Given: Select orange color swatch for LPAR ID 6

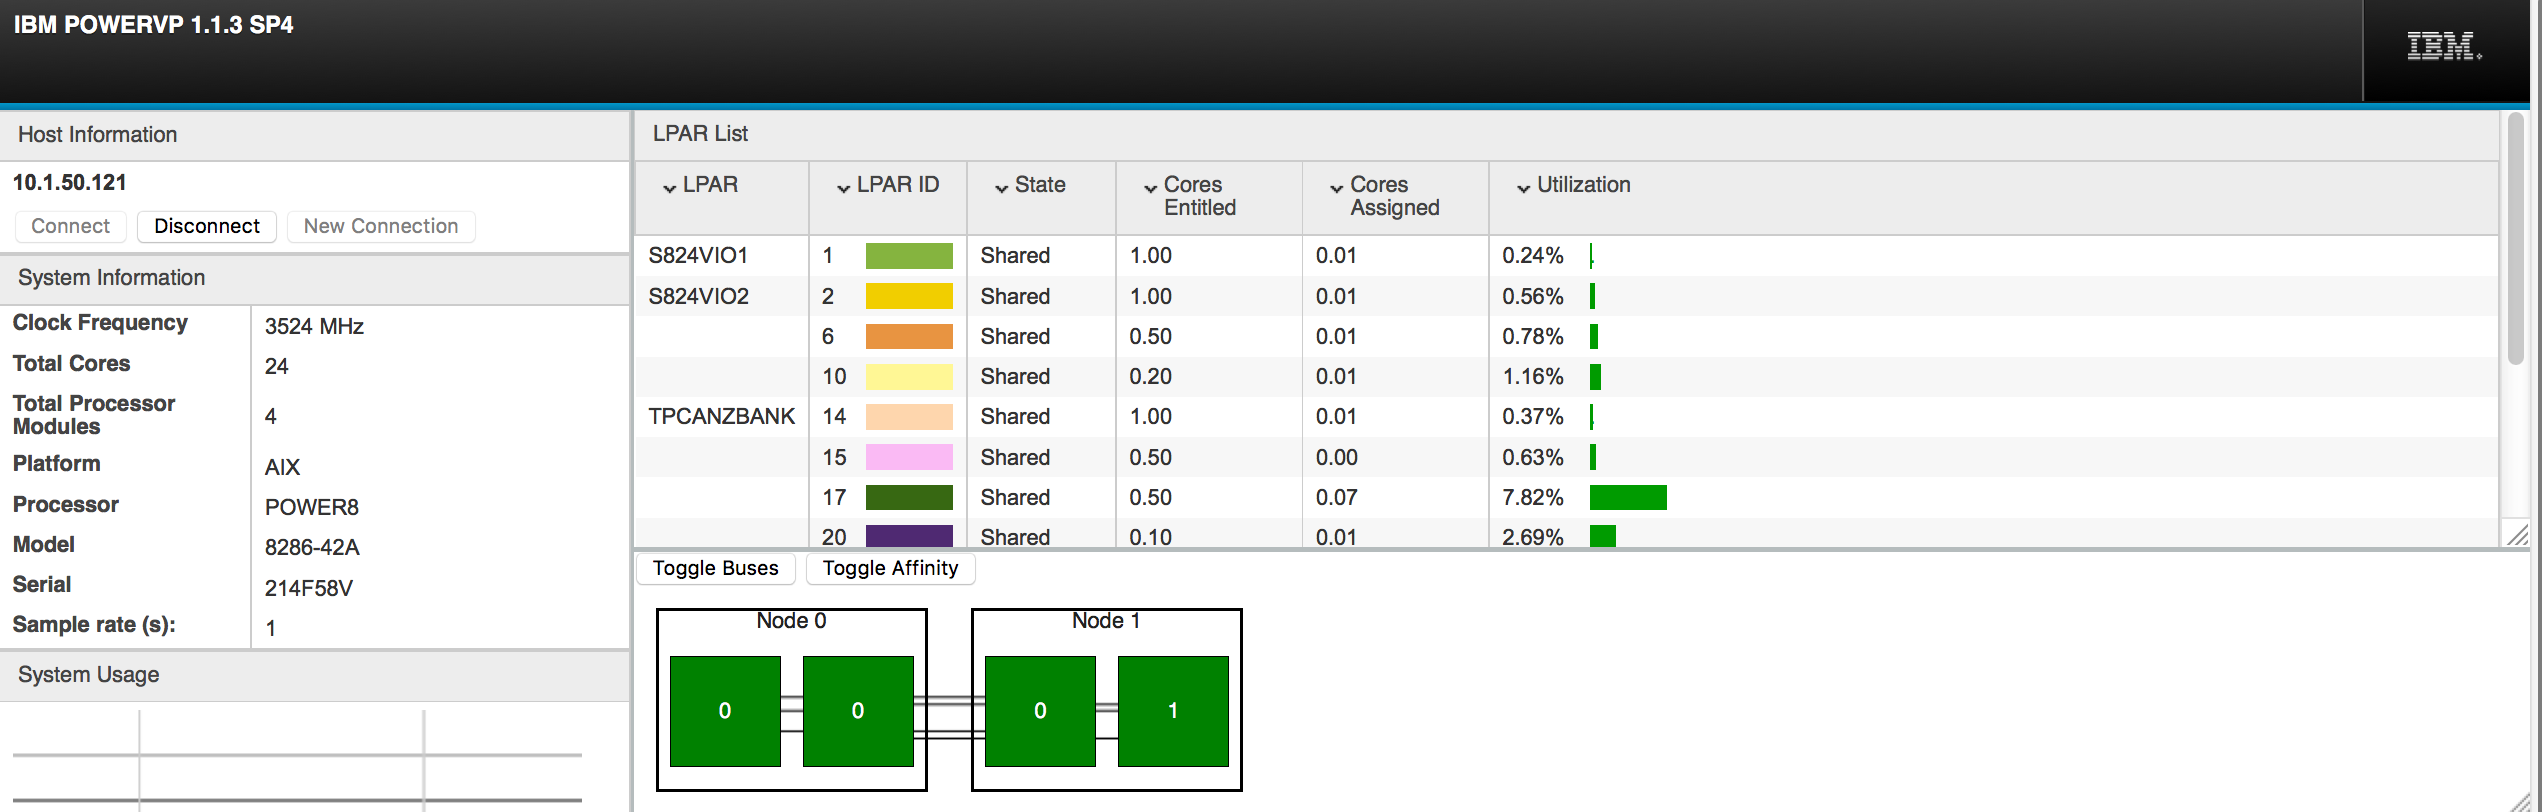Looking at the screenshot, I should tap(909, 336).
